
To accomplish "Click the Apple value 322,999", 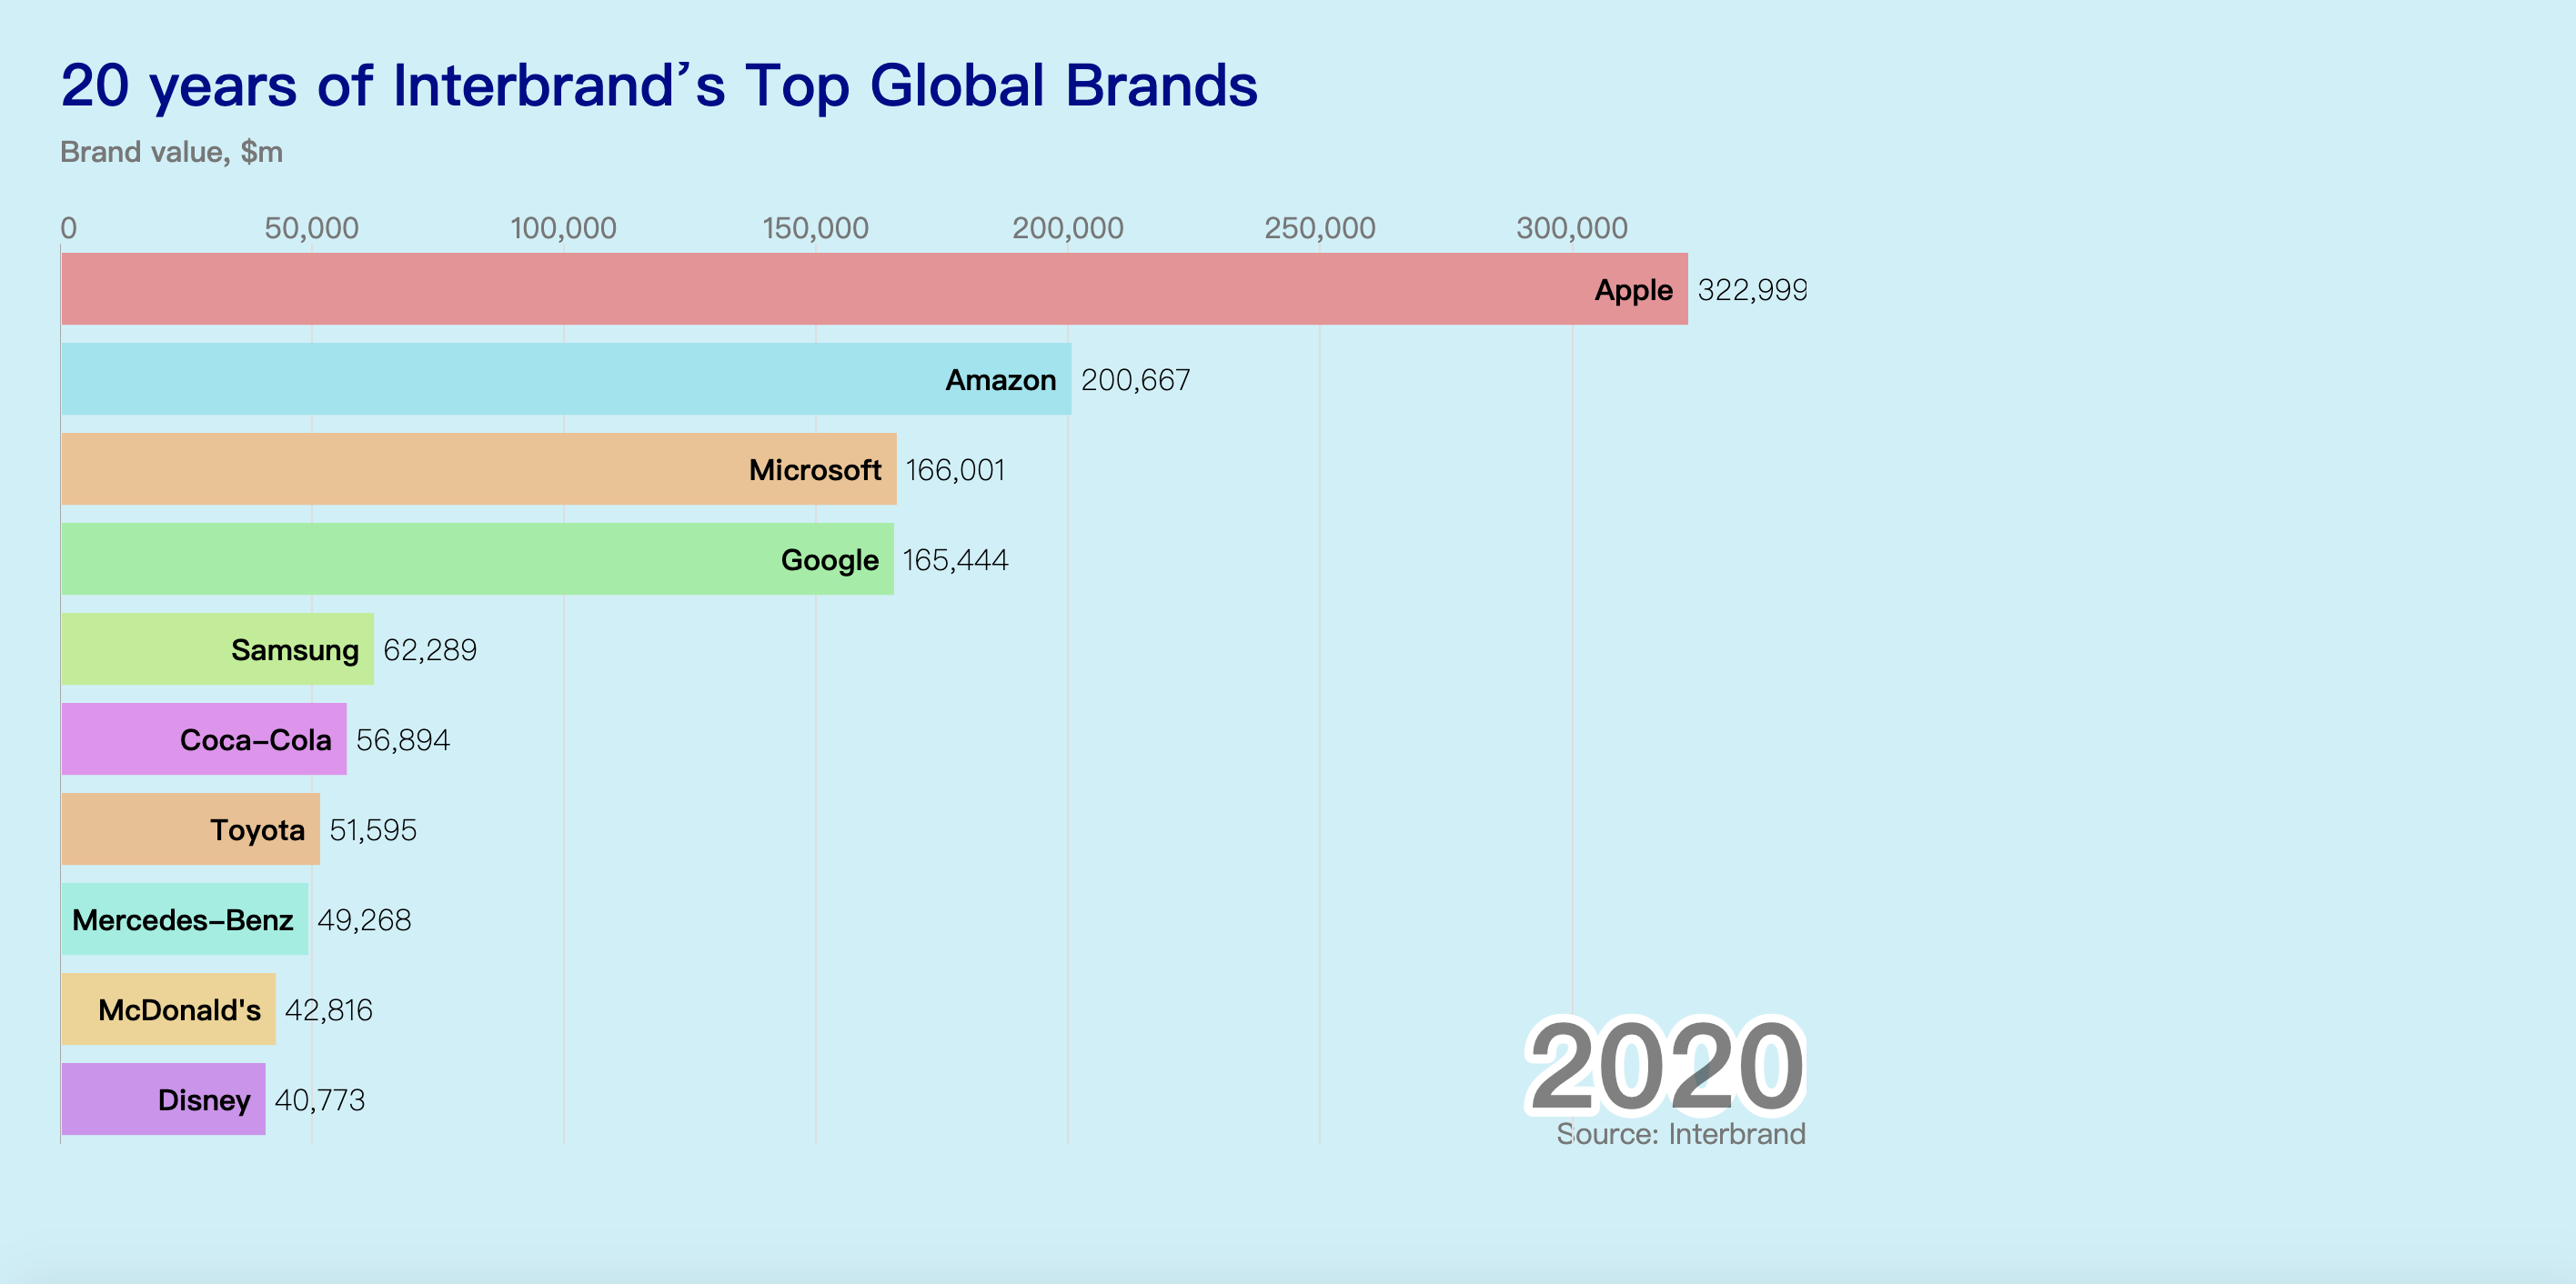I will coord(1752,290).
